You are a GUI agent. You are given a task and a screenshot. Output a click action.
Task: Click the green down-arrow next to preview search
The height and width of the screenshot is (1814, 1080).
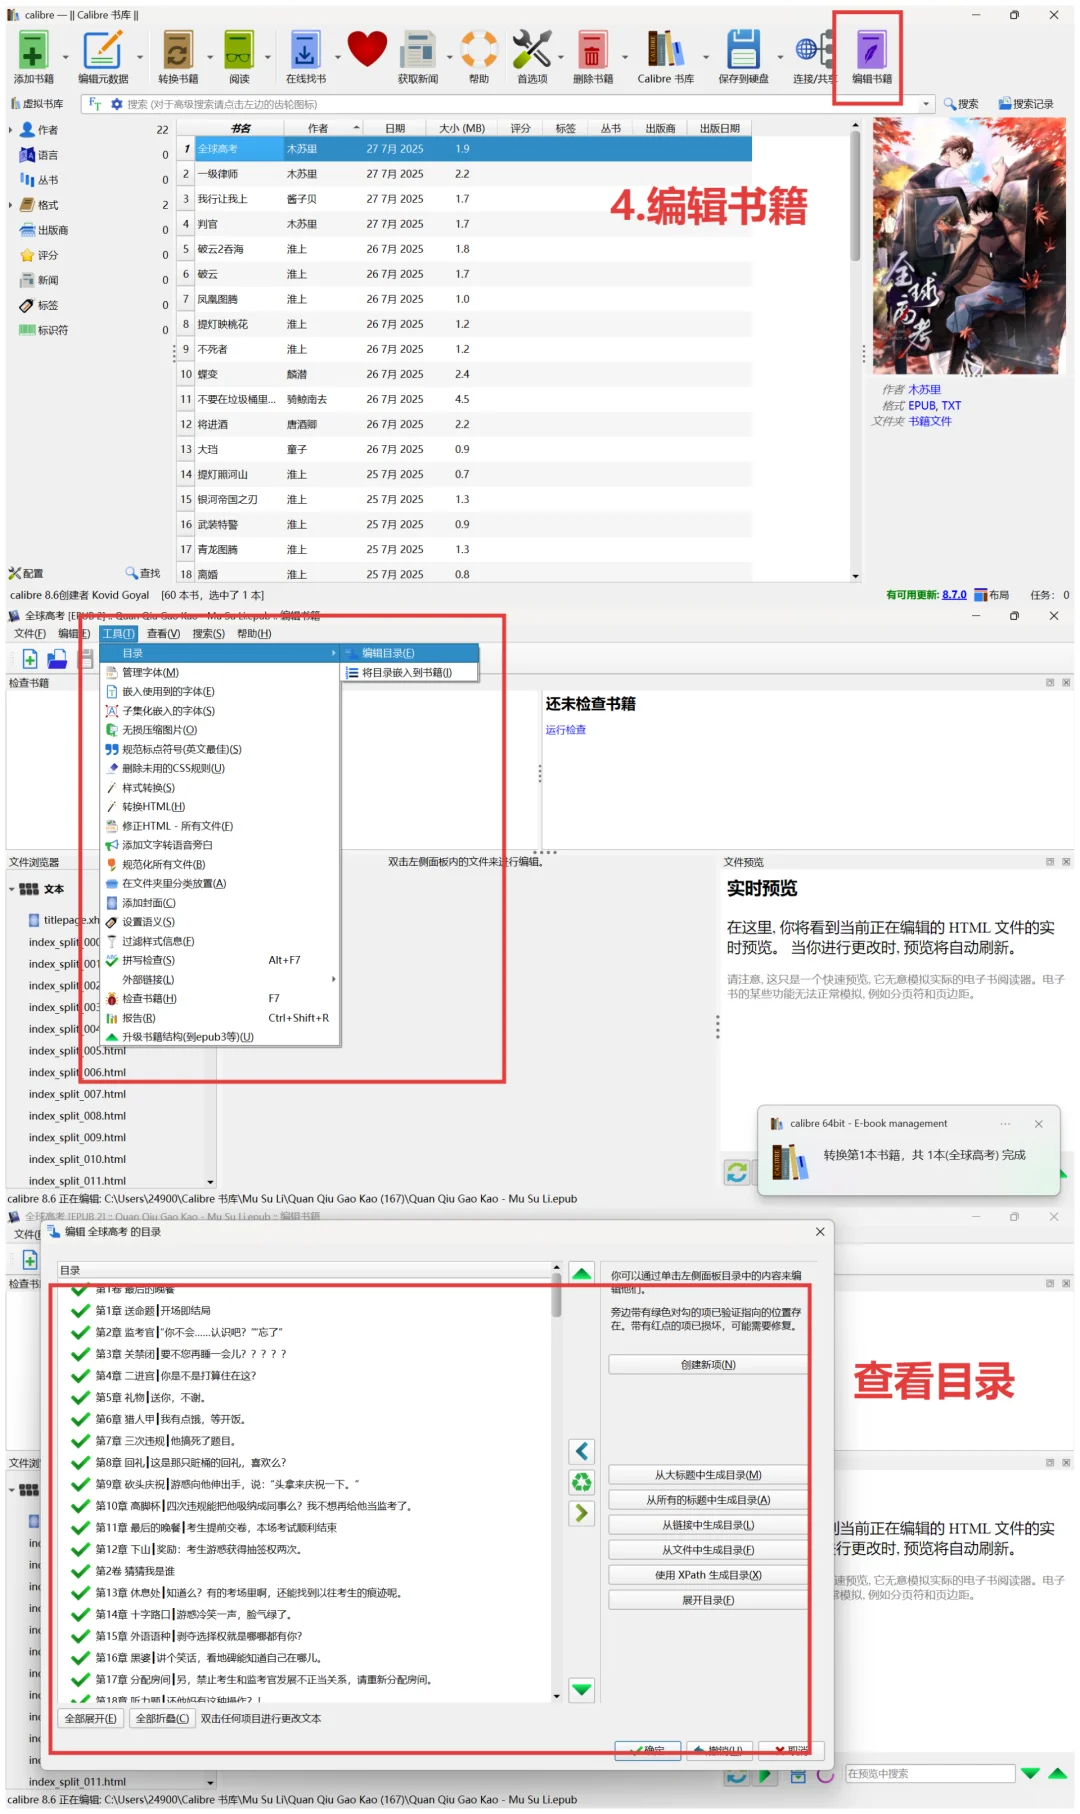1030,1773
